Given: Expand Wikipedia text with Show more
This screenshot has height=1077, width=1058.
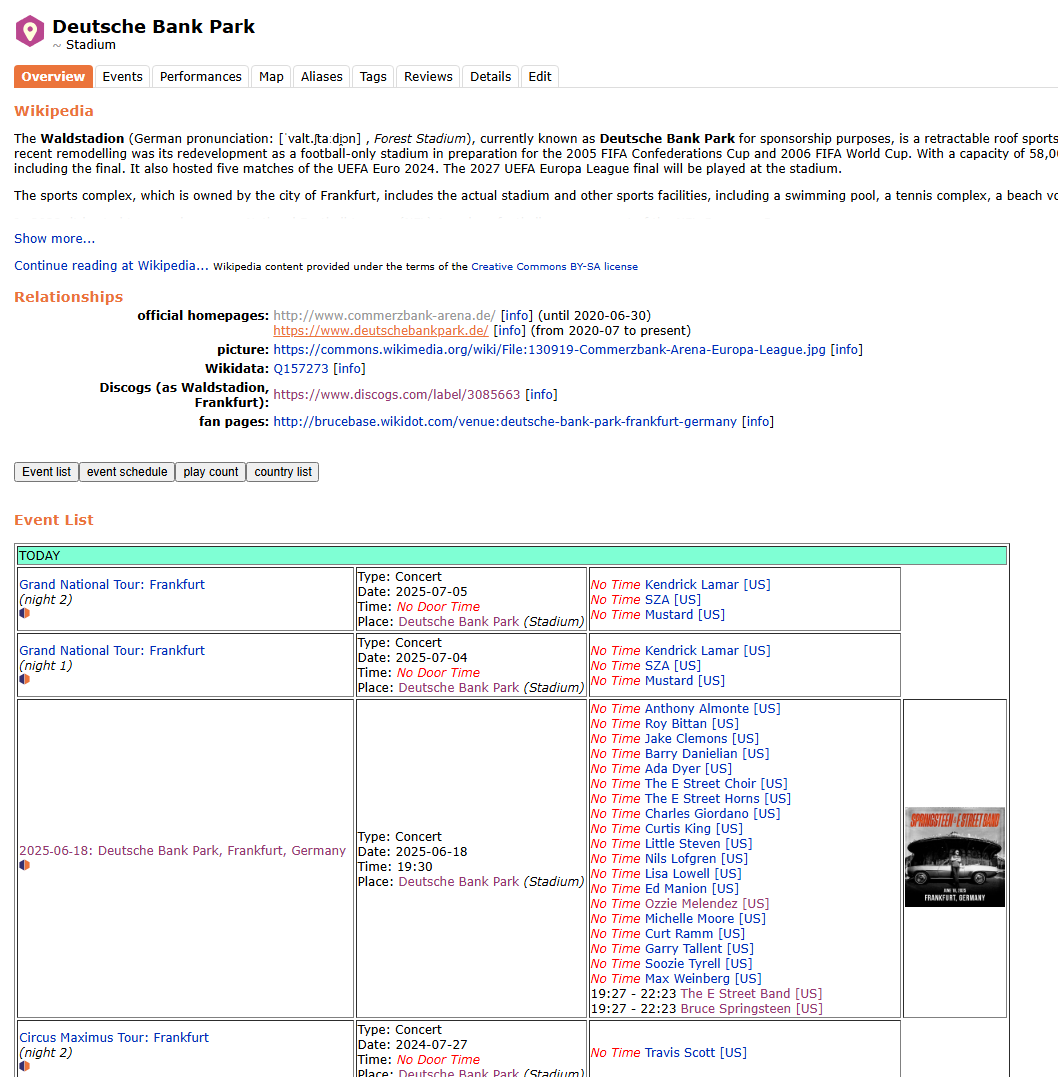Looking at the screenshot, I should [x=55, y=239].
